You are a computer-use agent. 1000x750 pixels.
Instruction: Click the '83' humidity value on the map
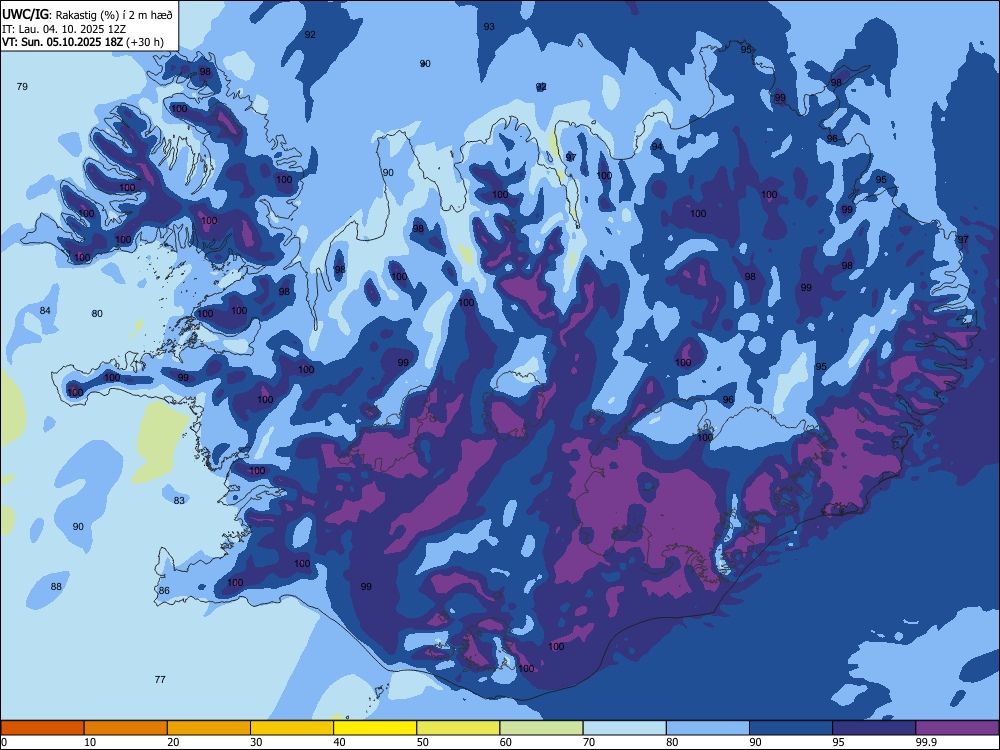tap(179, 501)
